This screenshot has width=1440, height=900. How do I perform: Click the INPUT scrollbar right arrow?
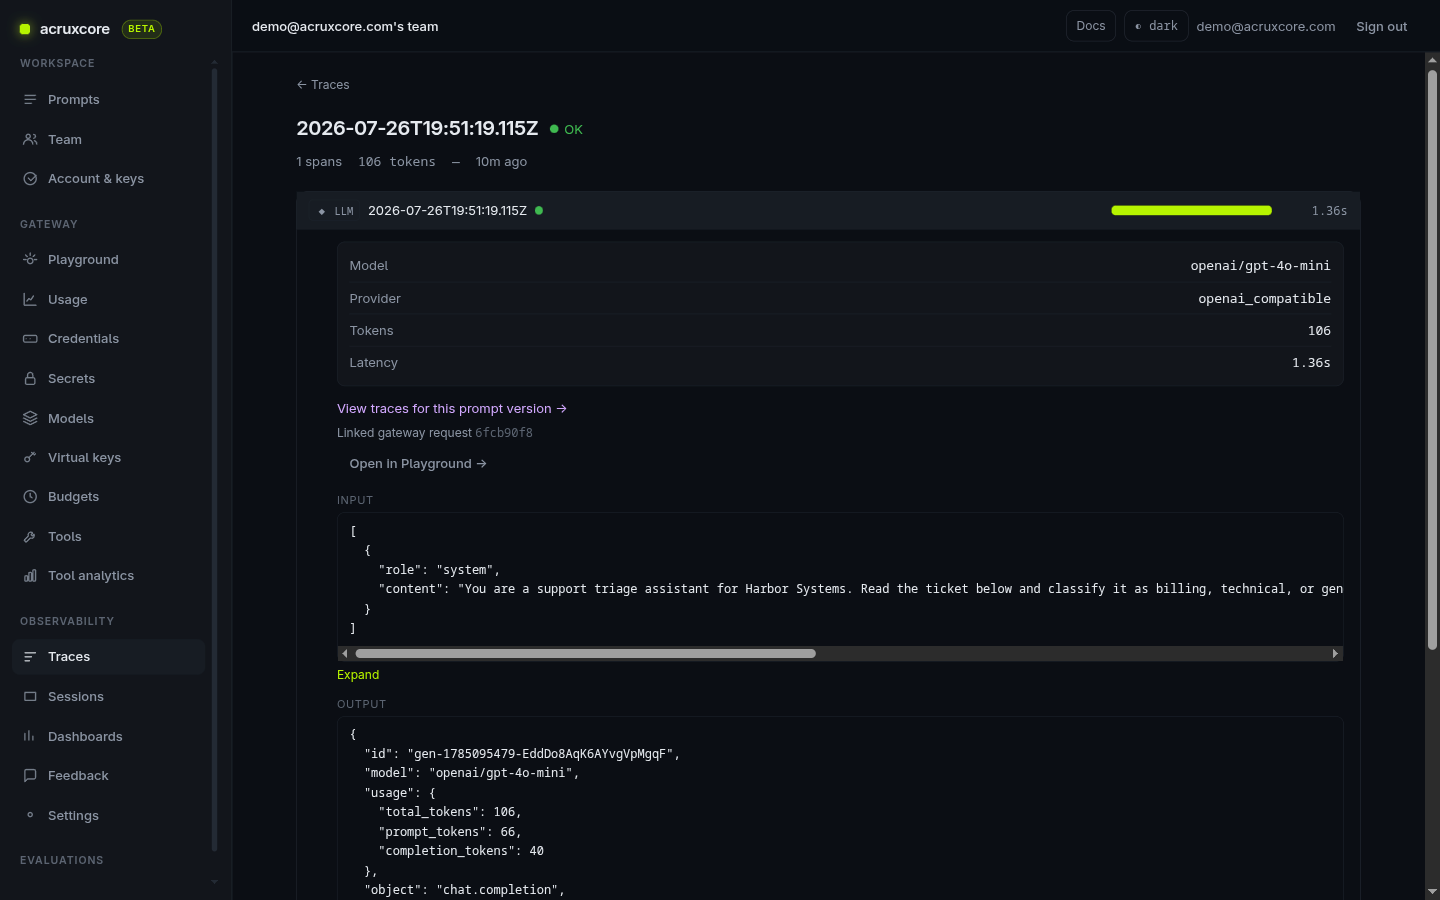click(1335, 654)
